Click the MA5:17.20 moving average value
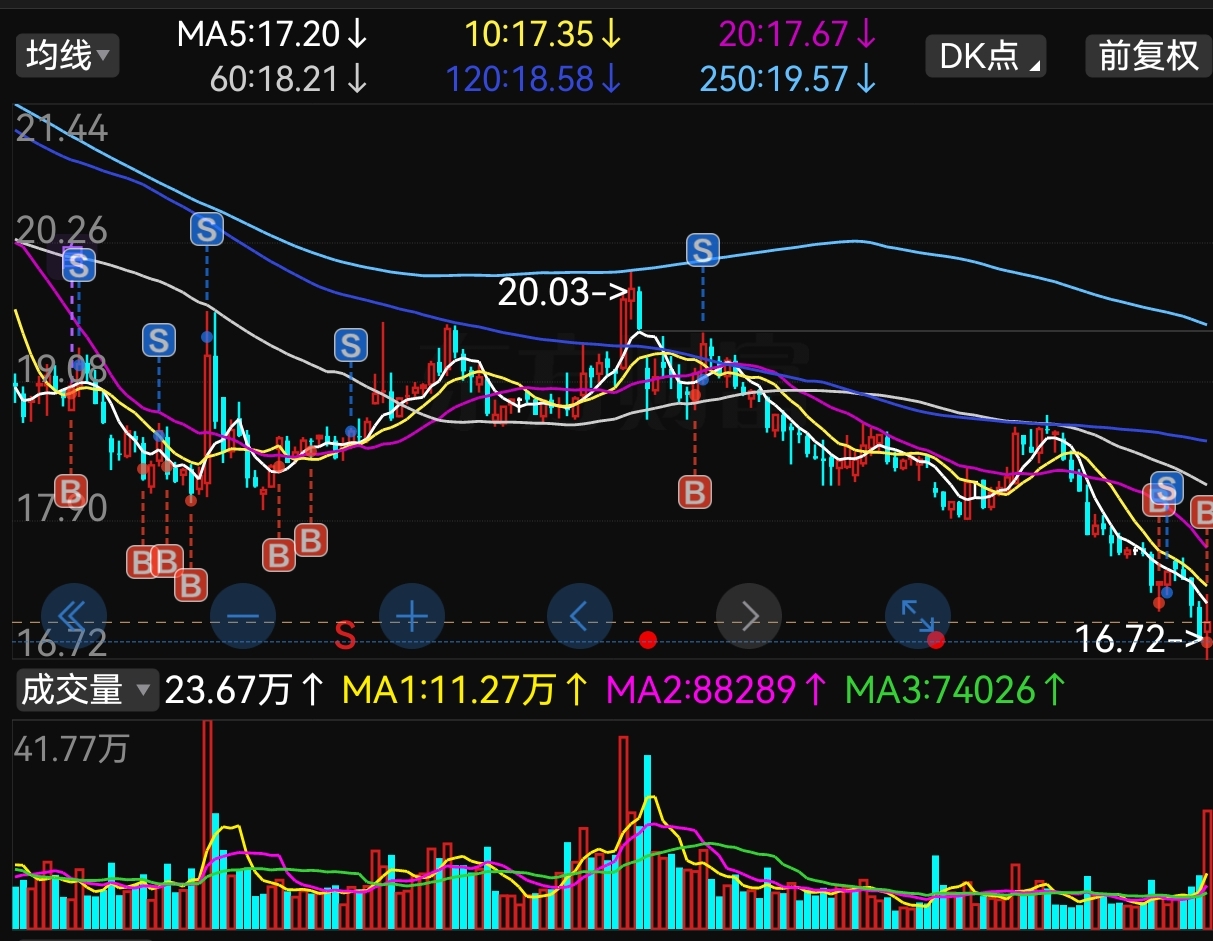This screenshot has height=941, width=1213. point(272,35)
